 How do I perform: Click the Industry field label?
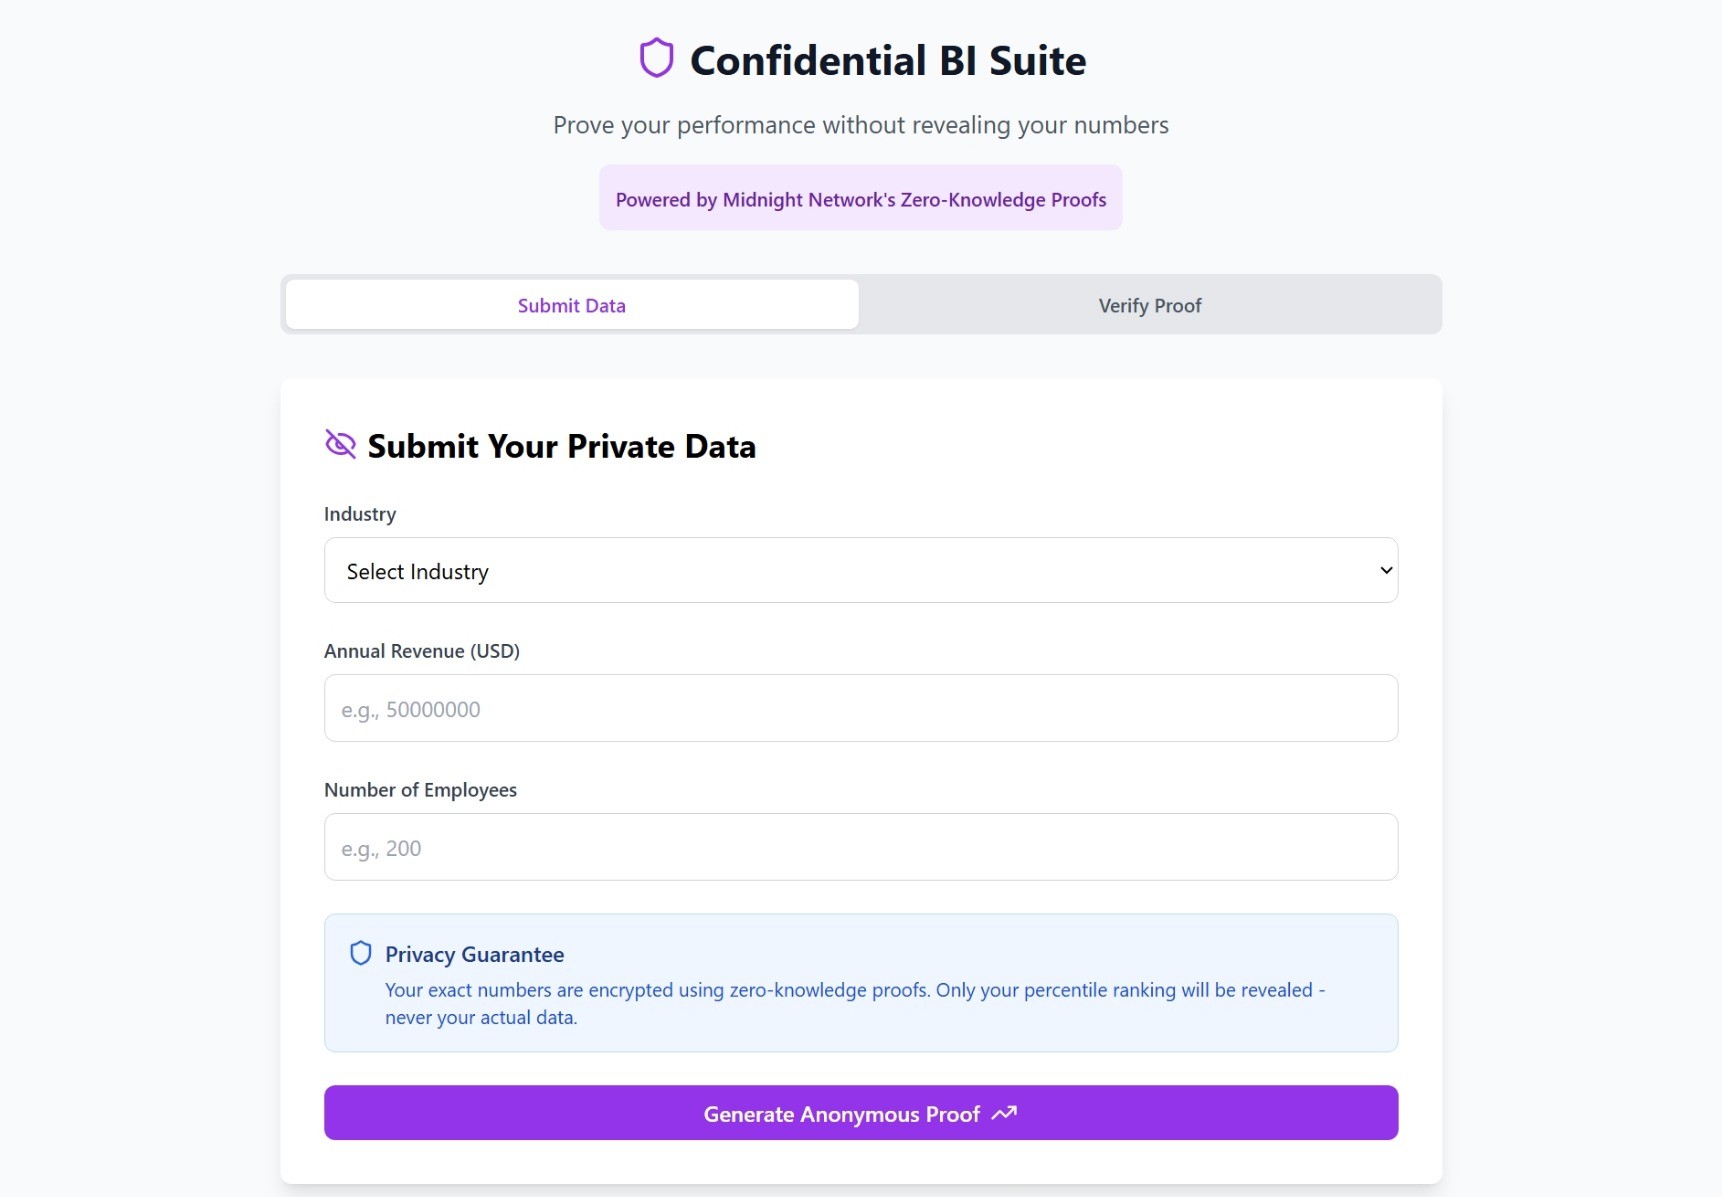360,514
